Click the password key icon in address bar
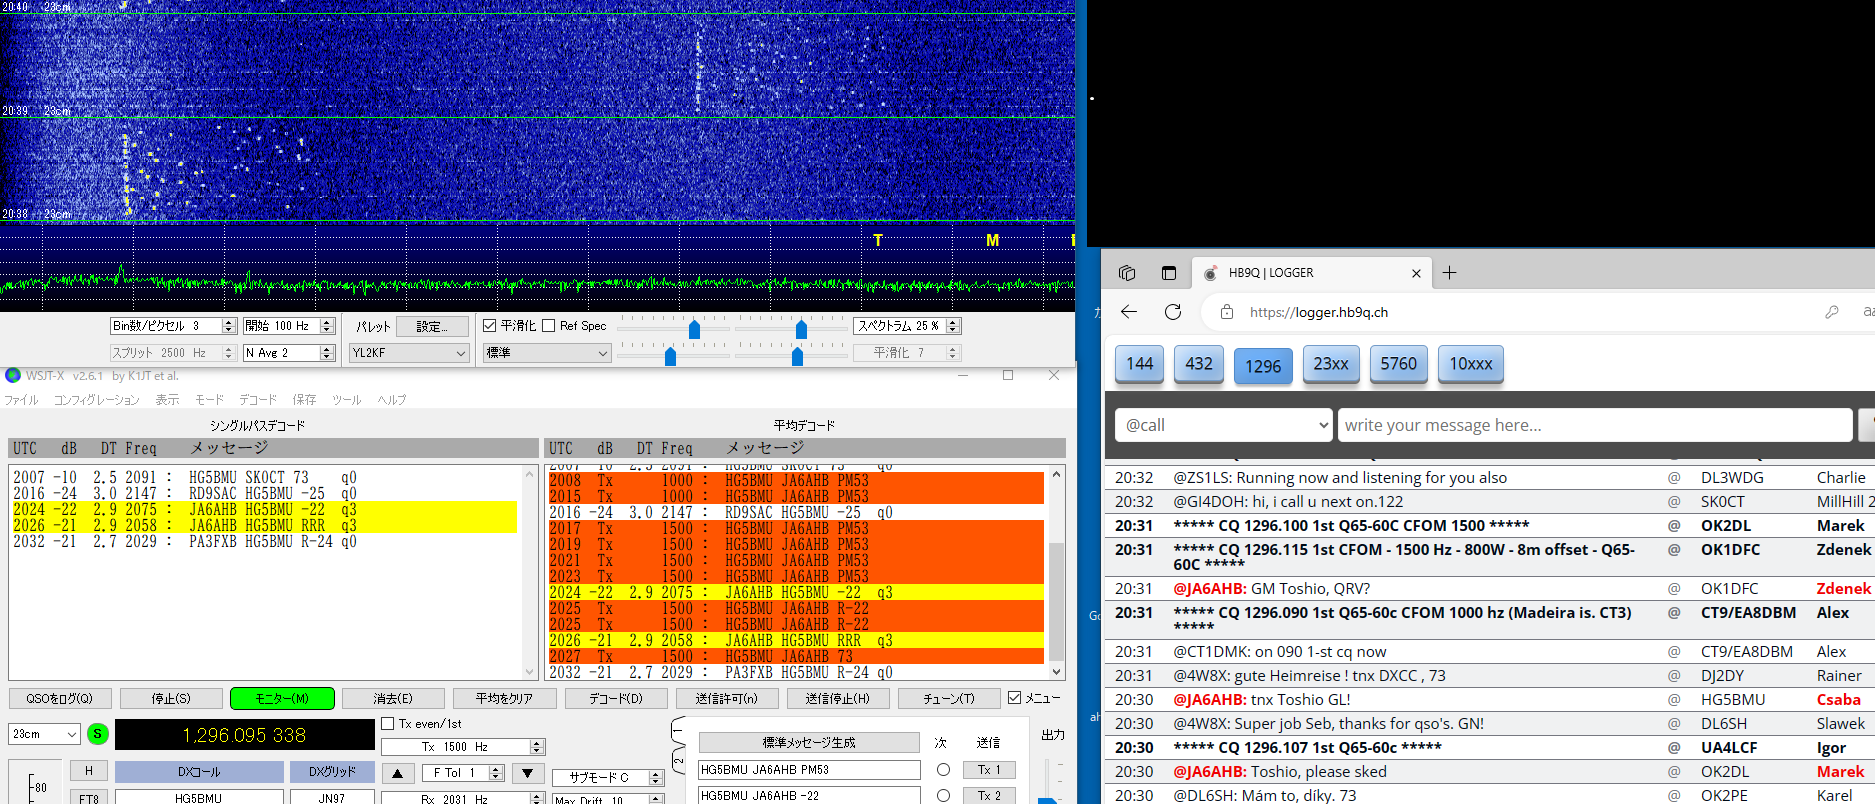 coord(1831,312)
